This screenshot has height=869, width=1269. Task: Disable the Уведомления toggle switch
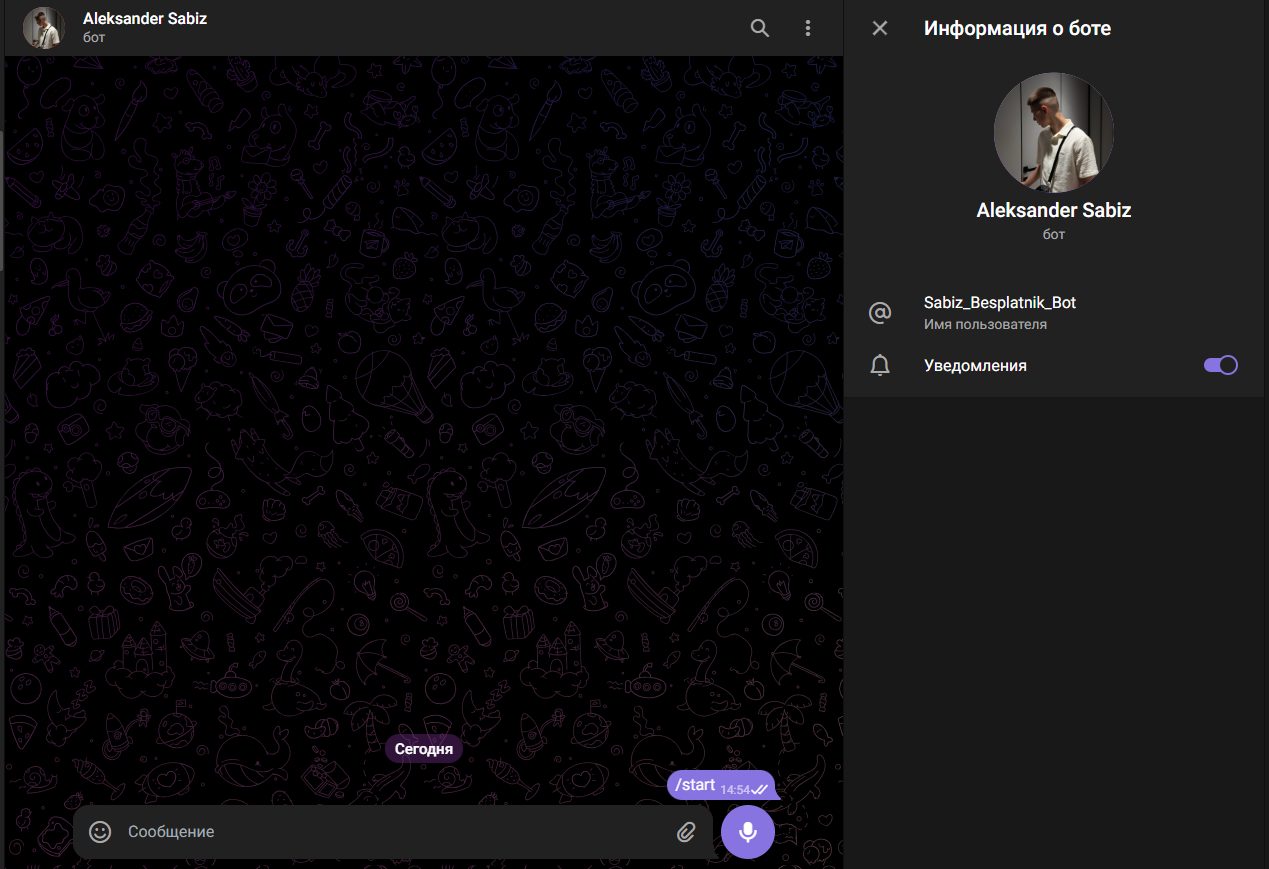[x=1220, y=365]
